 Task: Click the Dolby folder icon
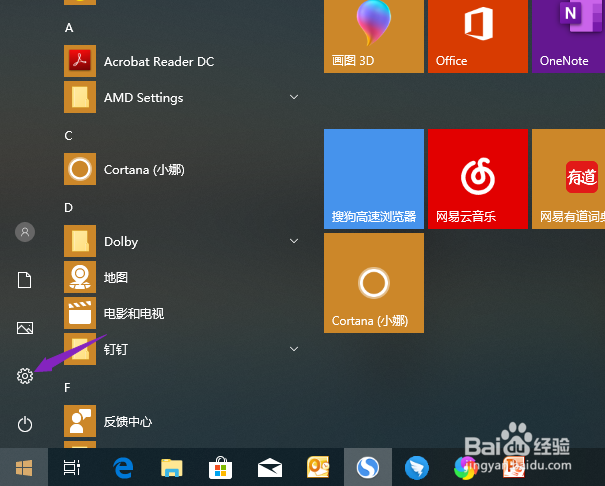[x=80, y=241]
